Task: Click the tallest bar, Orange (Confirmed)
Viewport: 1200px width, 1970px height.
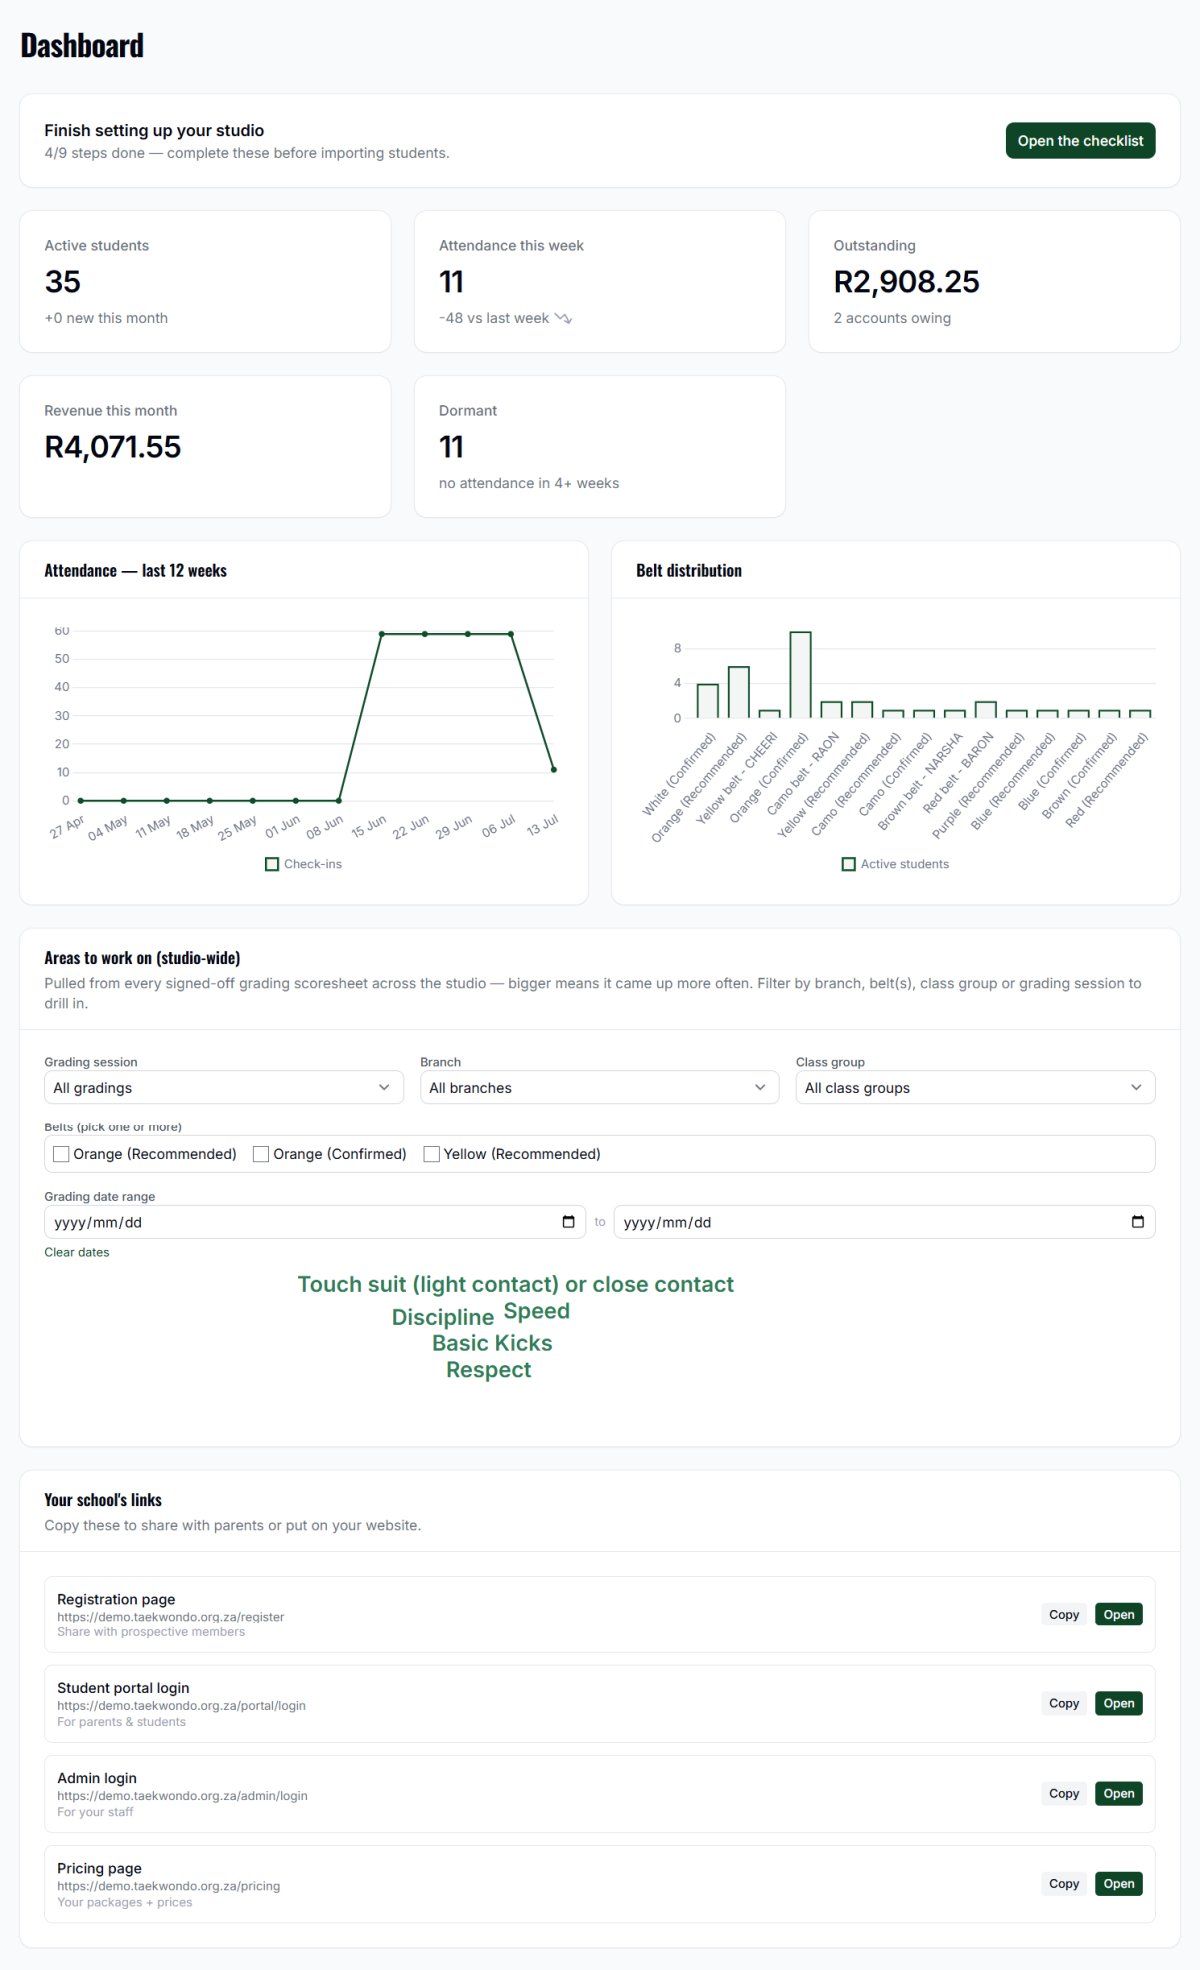Action: coord(800,675)
